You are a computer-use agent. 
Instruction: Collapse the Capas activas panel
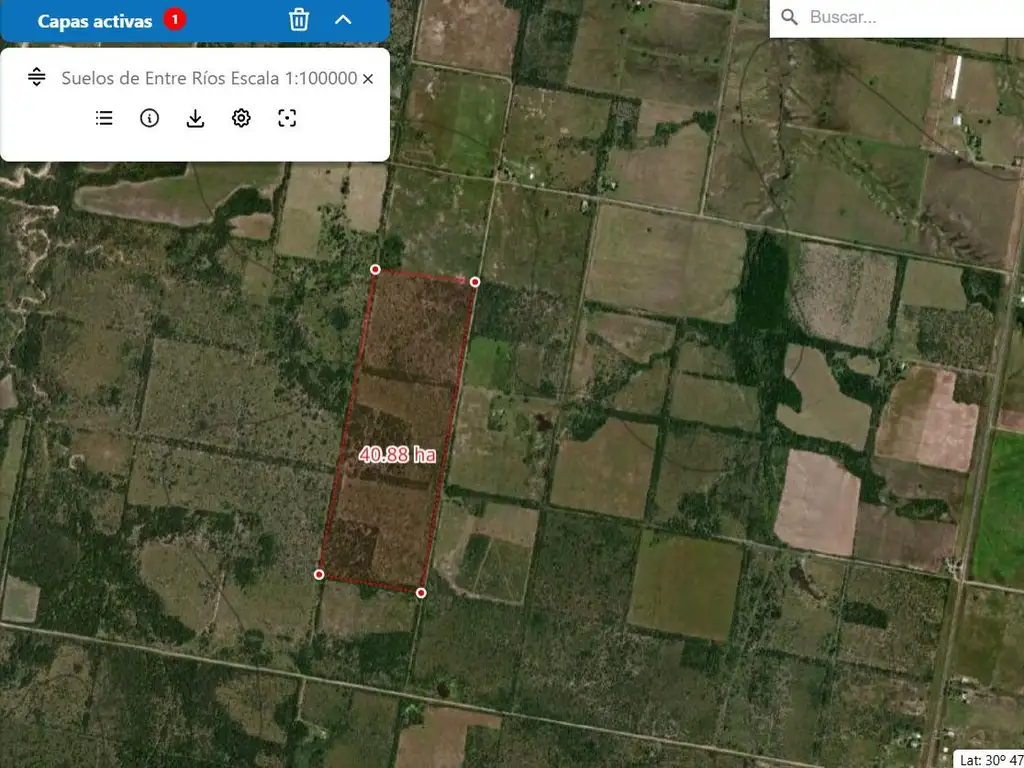point(343,20)
